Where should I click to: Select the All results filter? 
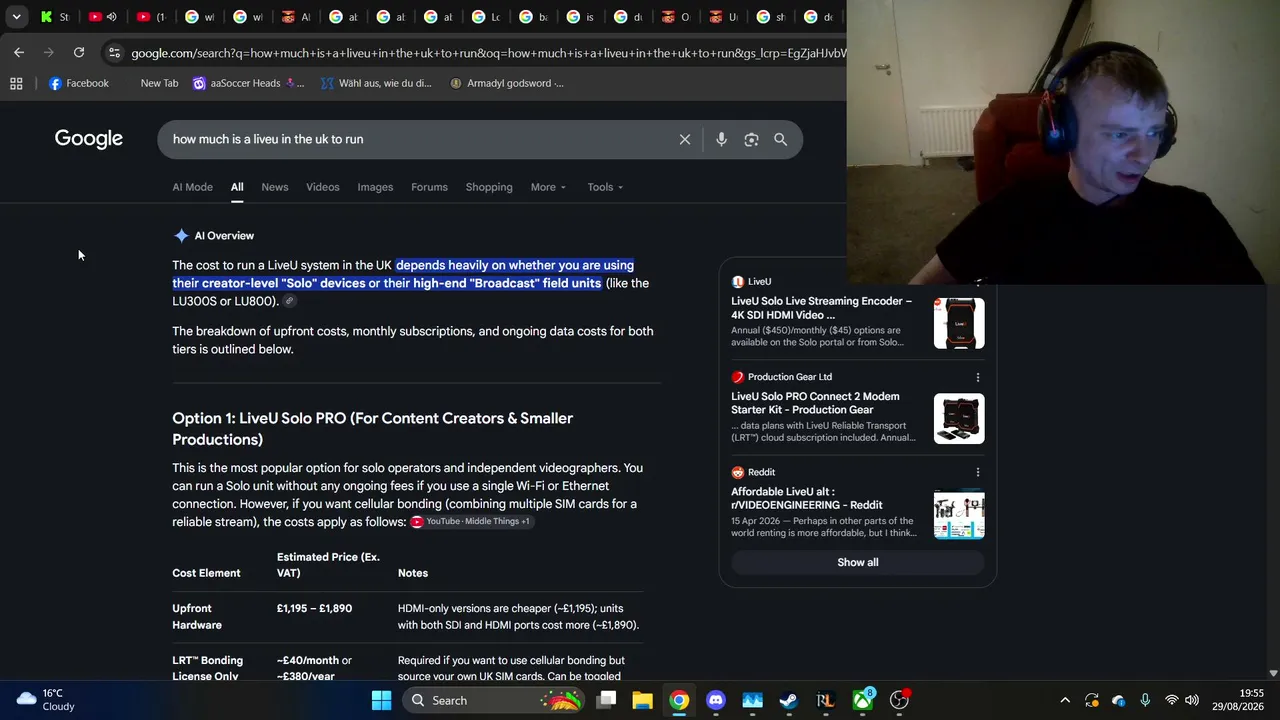pyautogui.click(x=237, y=187)
